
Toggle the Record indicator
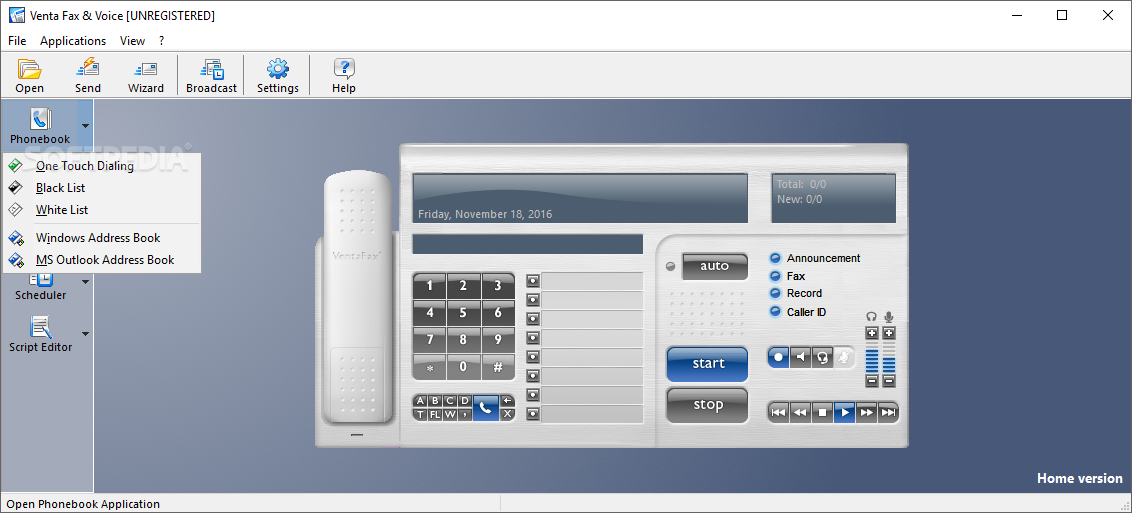(x=775, y=293)
